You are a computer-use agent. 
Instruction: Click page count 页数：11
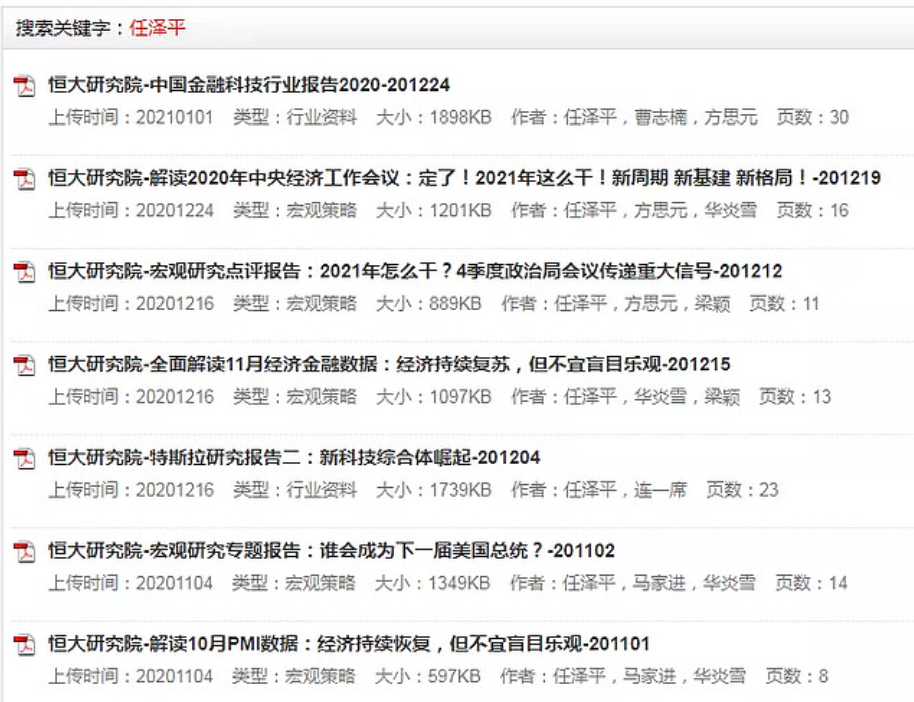click(x=785, y=304)
